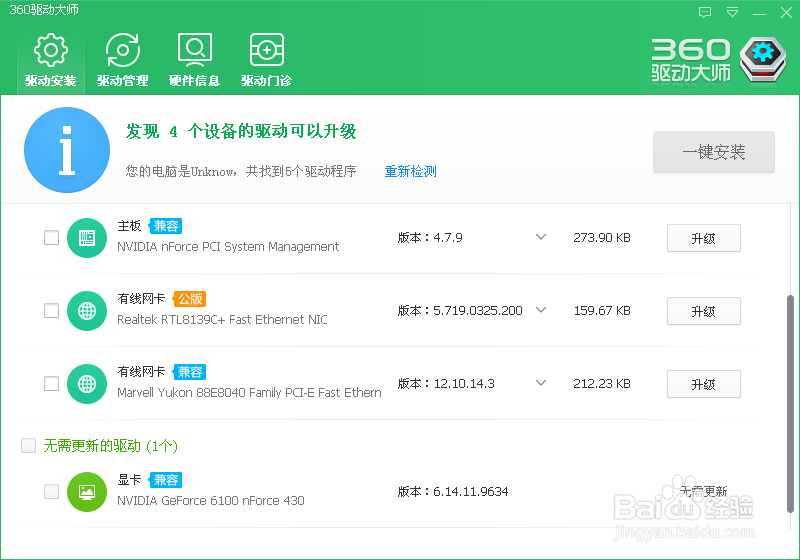This screenshot has width=800, height=560.
Task: Click the NVIDIA nForce PCI System Management text
Action: coord(228,247)
